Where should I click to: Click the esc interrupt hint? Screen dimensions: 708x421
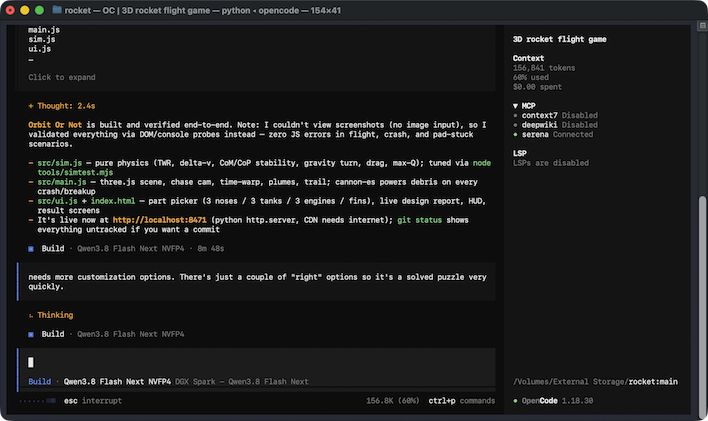(93, 401)
